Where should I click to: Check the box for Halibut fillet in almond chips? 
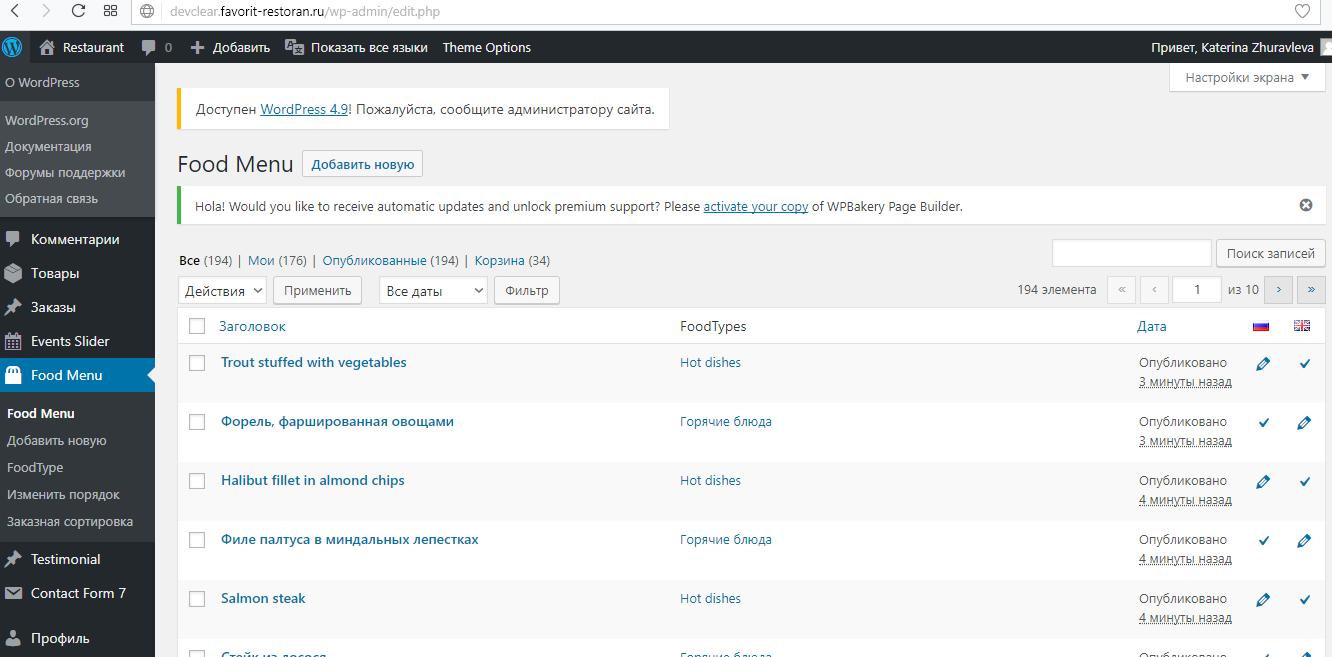[x=197, y=481]
